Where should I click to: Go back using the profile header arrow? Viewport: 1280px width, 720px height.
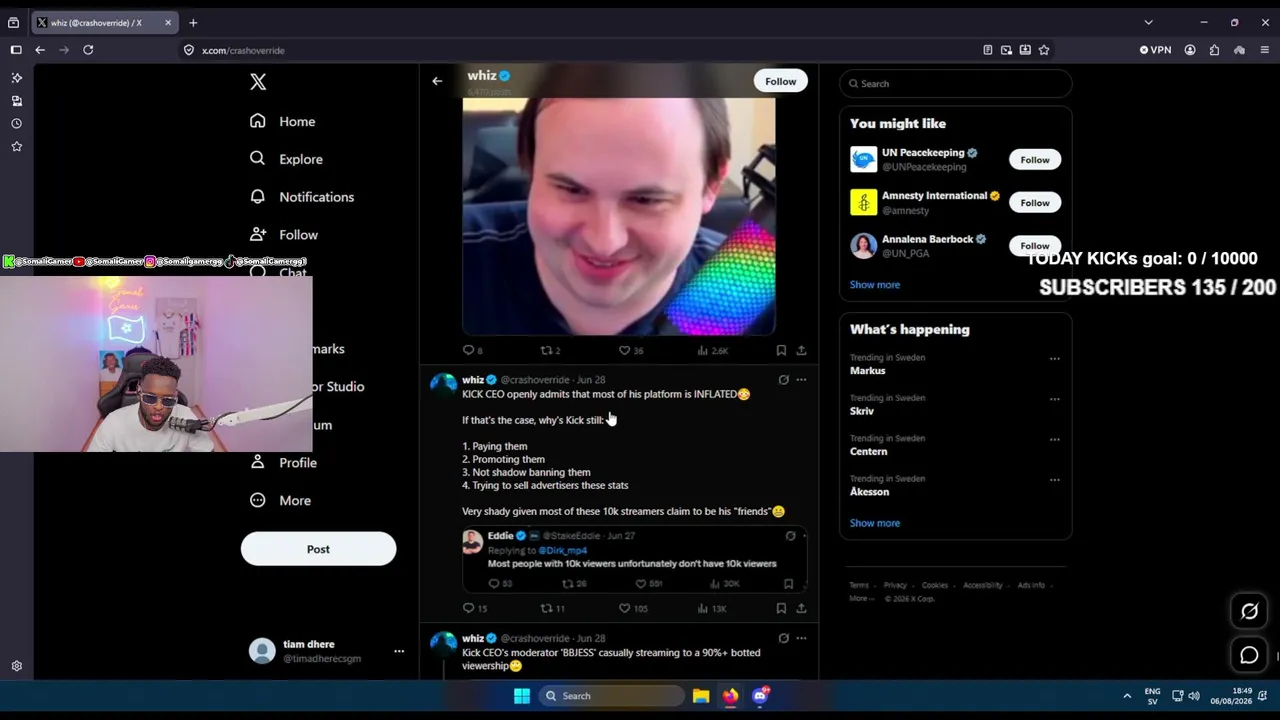[x=437, y=81]
